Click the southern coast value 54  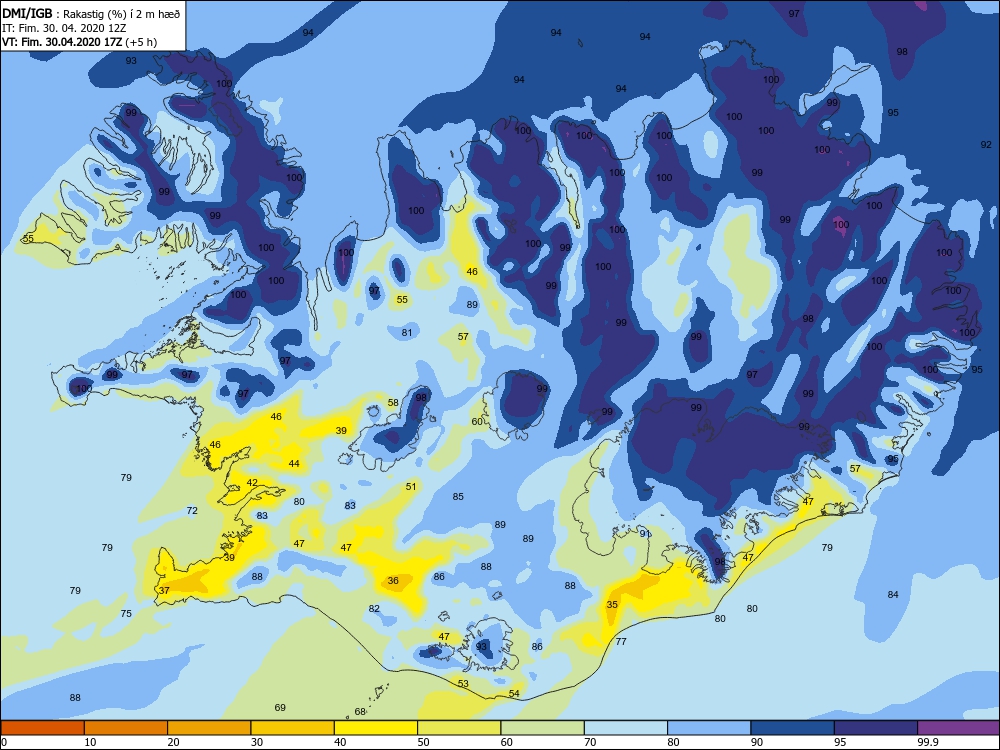(x=515, y=693)
